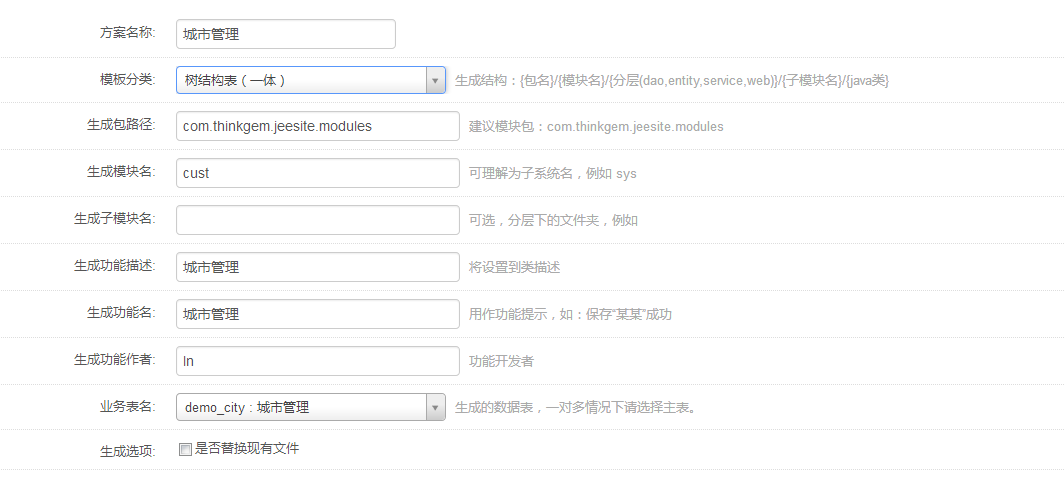
Task: Click the 生成子模块名 label
Action: click(115, 219)
